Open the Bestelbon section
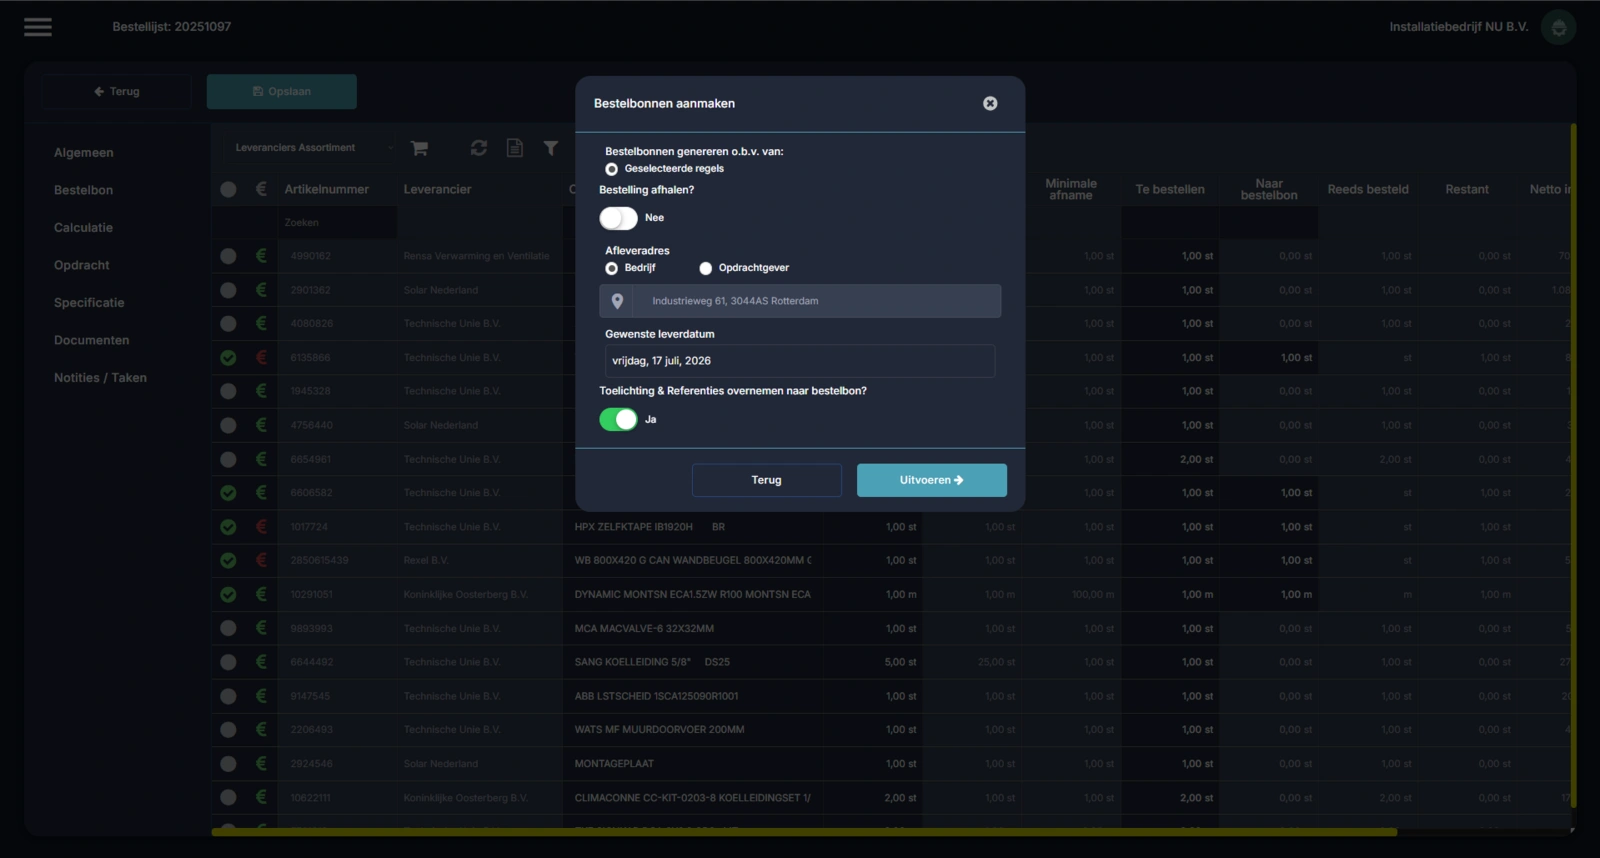 (83, 190)
